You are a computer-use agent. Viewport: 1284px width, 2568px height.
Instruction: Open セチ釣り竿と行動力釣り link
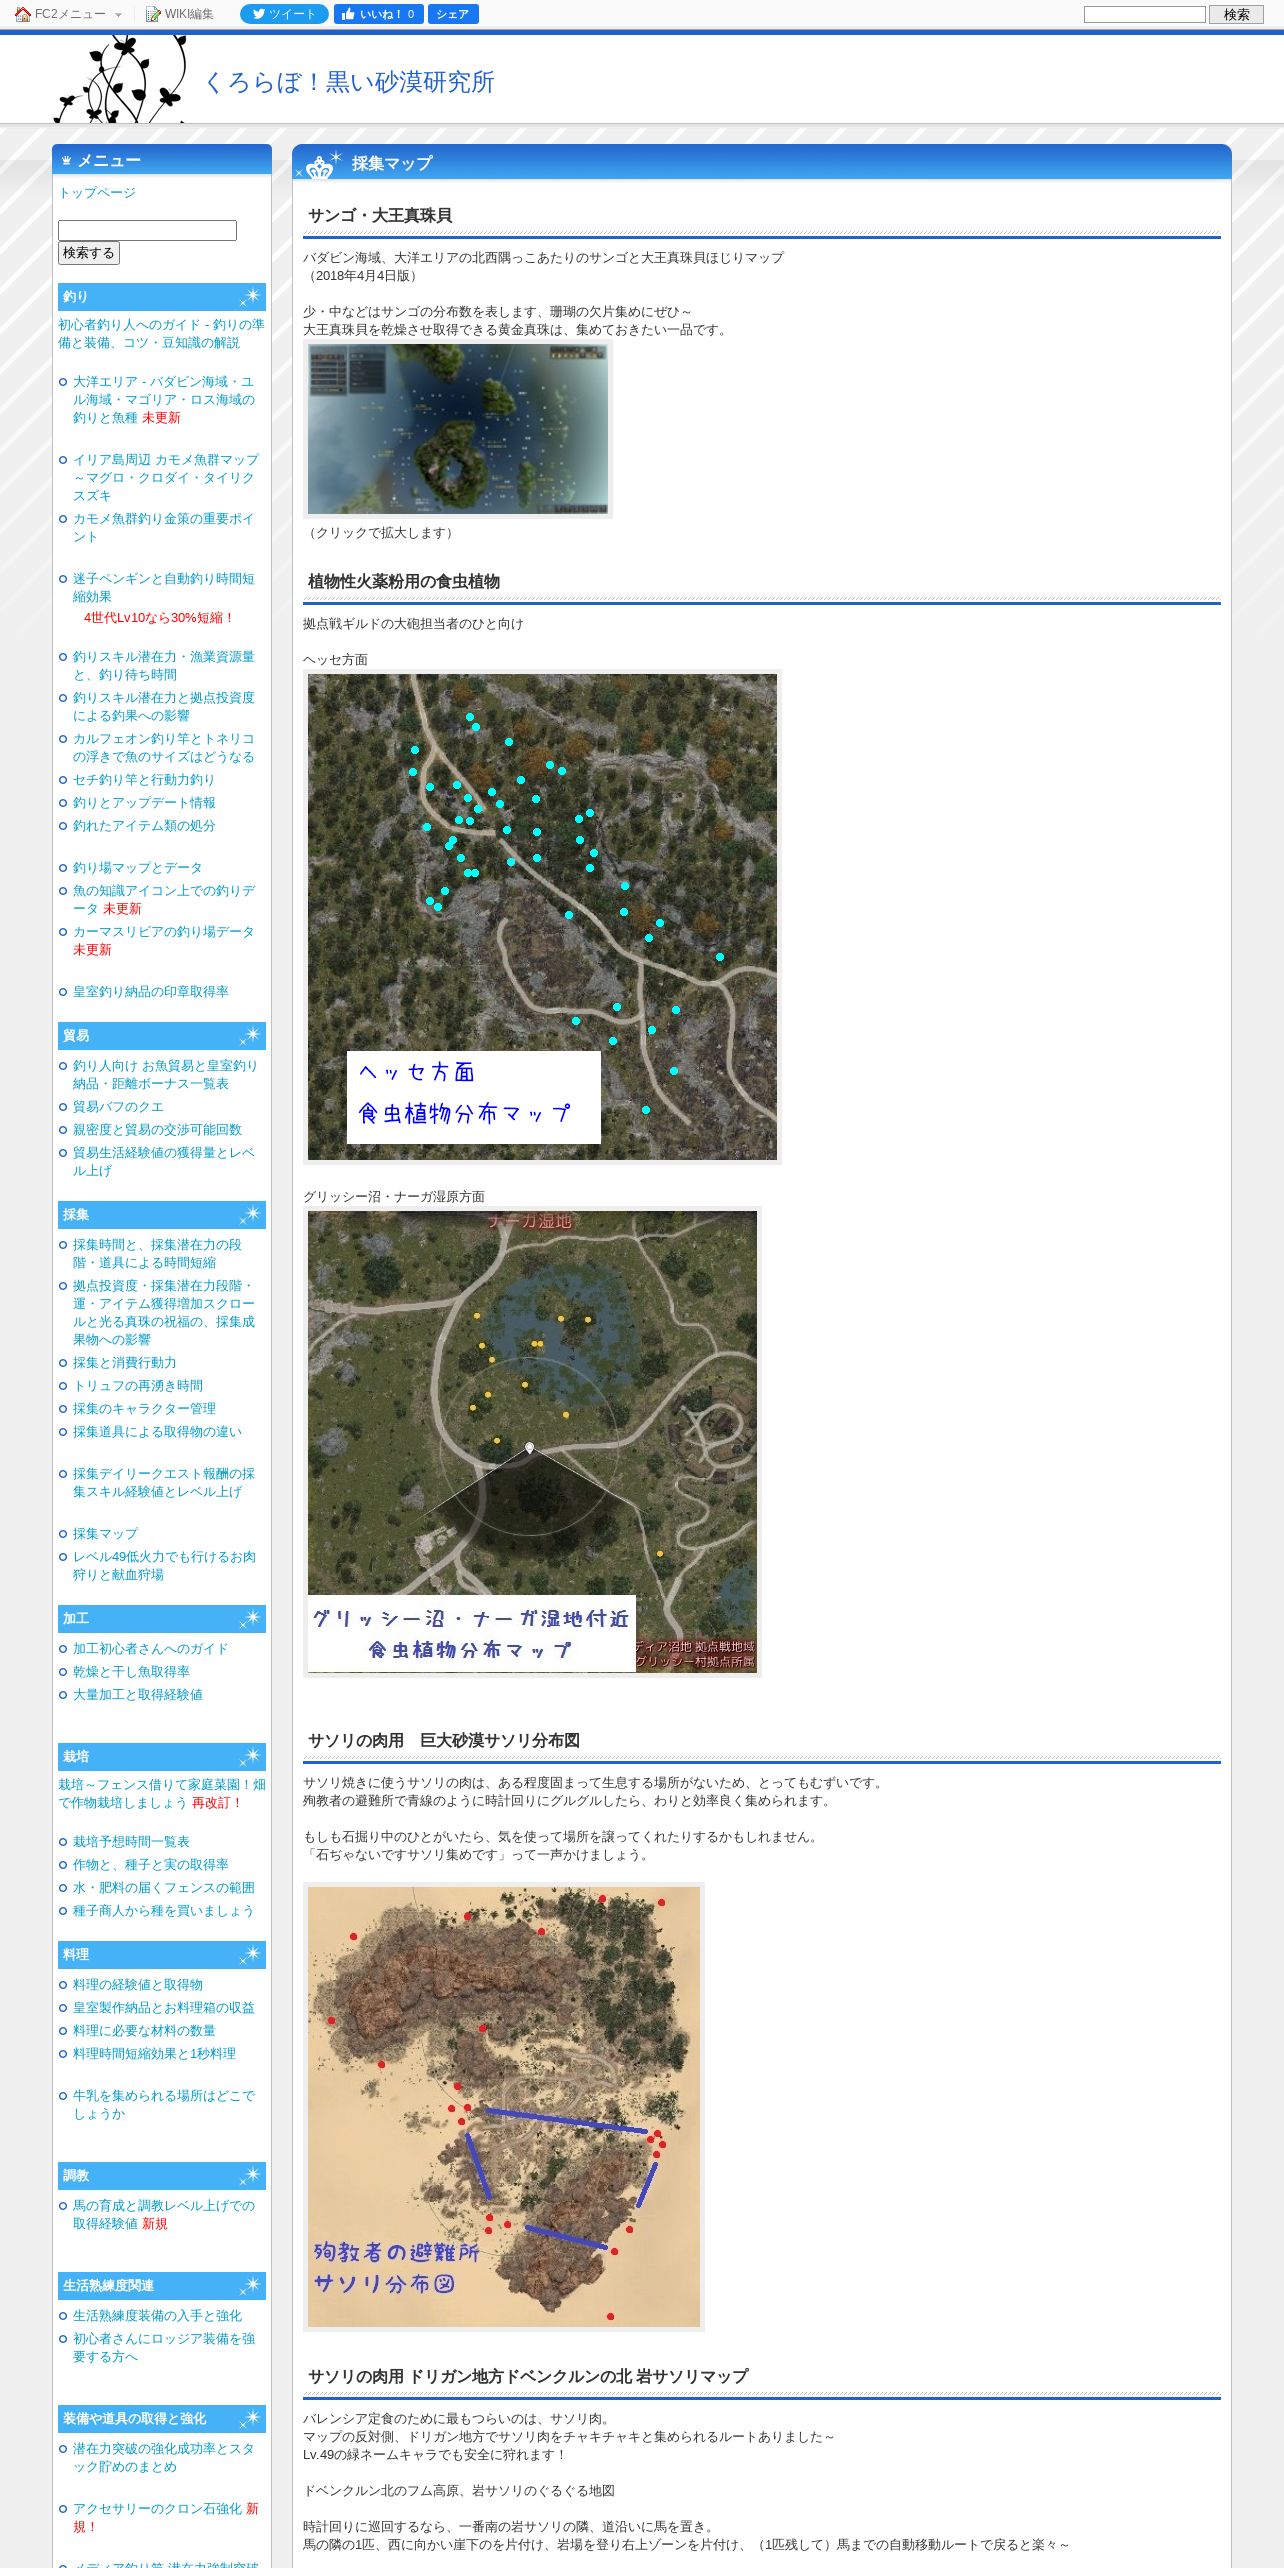(144, 779)
